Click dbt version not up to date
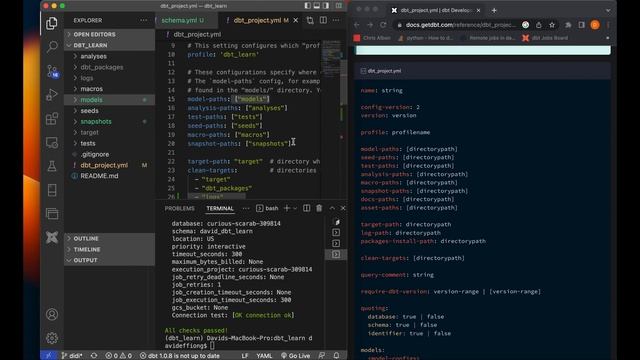The image size is (640, 360). 180,356
